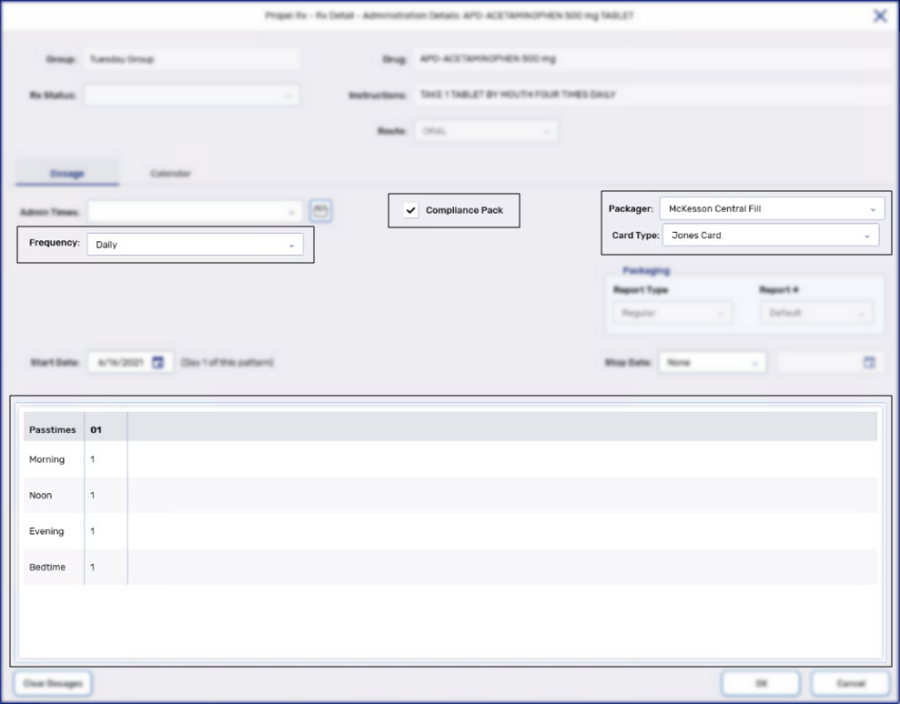Open the Stop Date calendar picker
The height and width of the screenshot is (704, 900).
(x=868, y=362)
